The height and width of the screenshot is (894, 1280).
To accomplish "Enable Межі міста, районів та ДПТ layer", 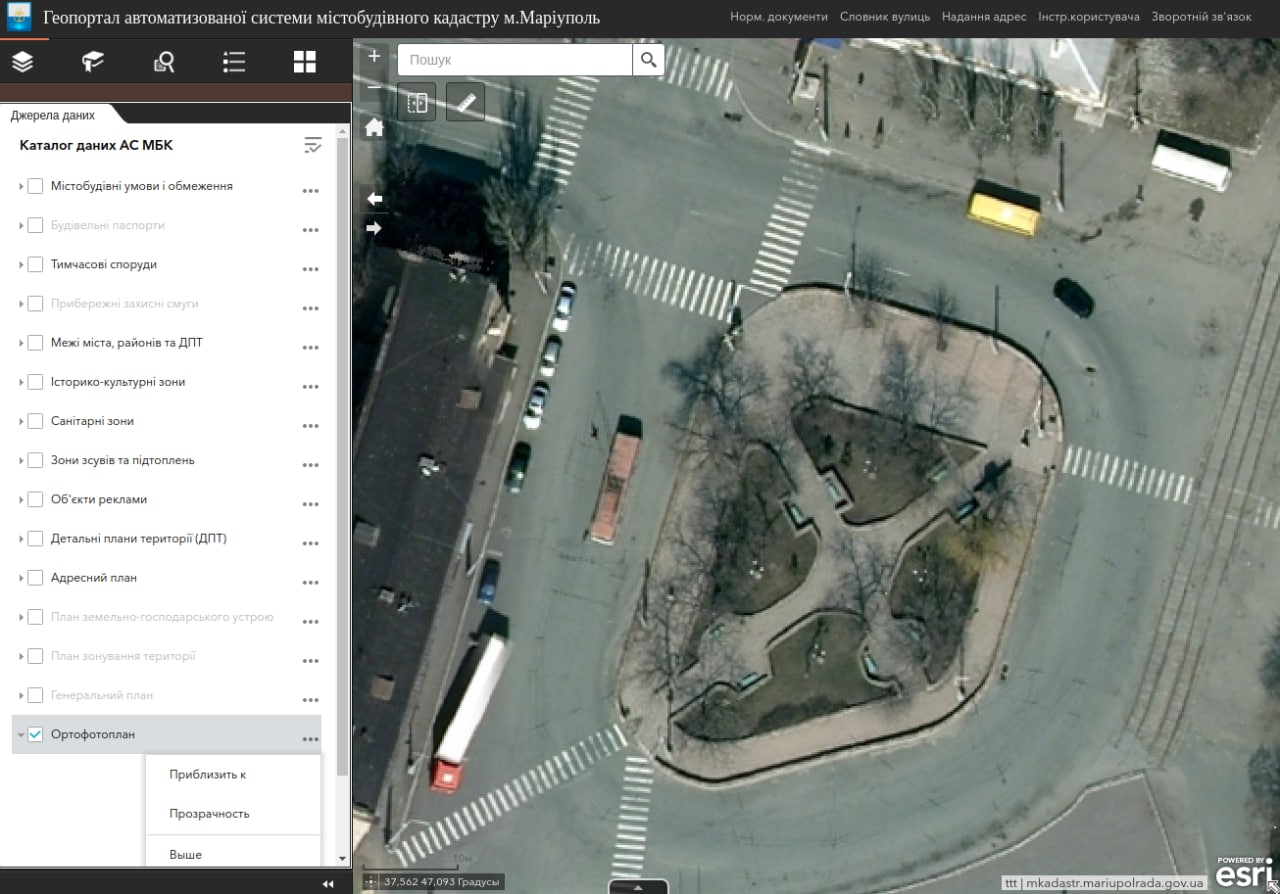I will click(35, 343).
